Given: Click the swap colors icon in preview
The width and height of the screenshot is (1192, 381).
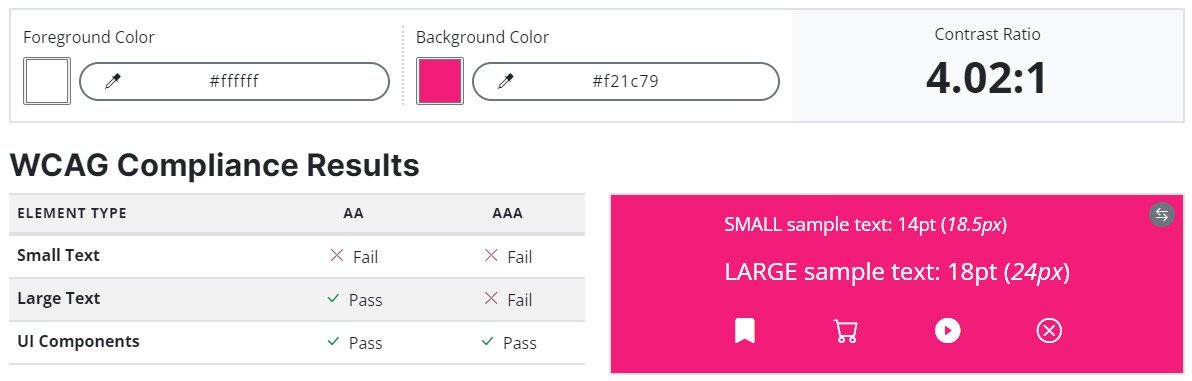Looking at the screenshot, I should click(x=1162, y=214).
